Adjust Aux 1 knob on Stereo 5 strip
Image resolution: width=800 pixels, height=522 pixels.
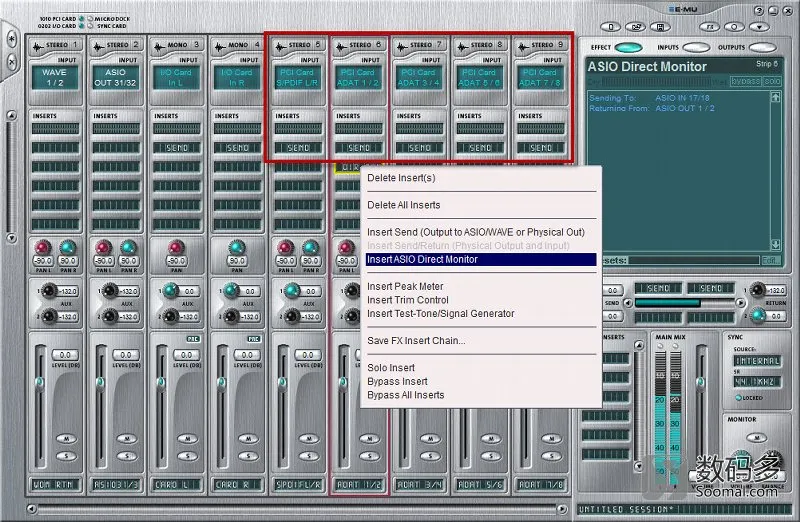[x=292, y=291]
